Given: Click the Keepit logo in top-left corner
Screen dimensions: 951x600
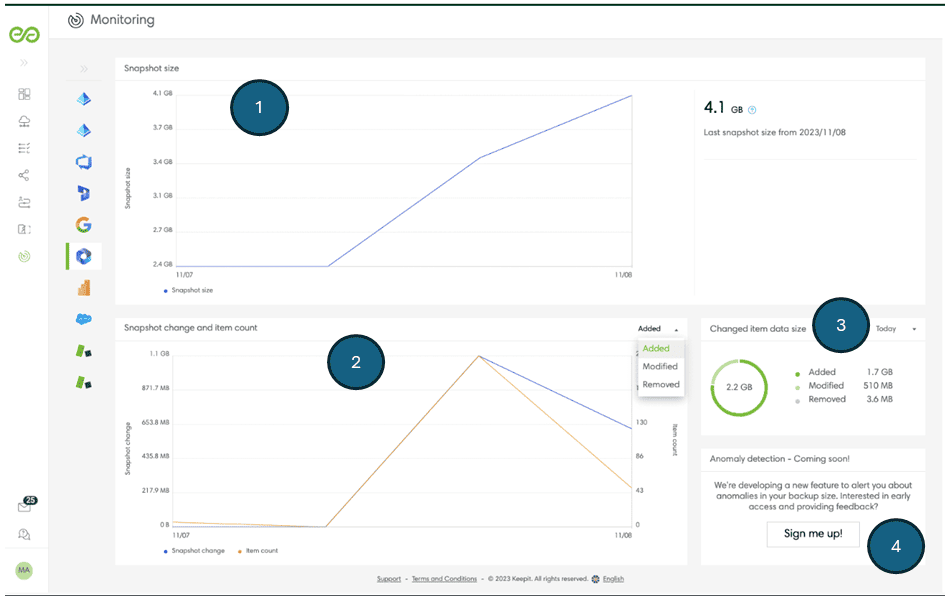Looking at the screenshot, I should click(24, 36).
